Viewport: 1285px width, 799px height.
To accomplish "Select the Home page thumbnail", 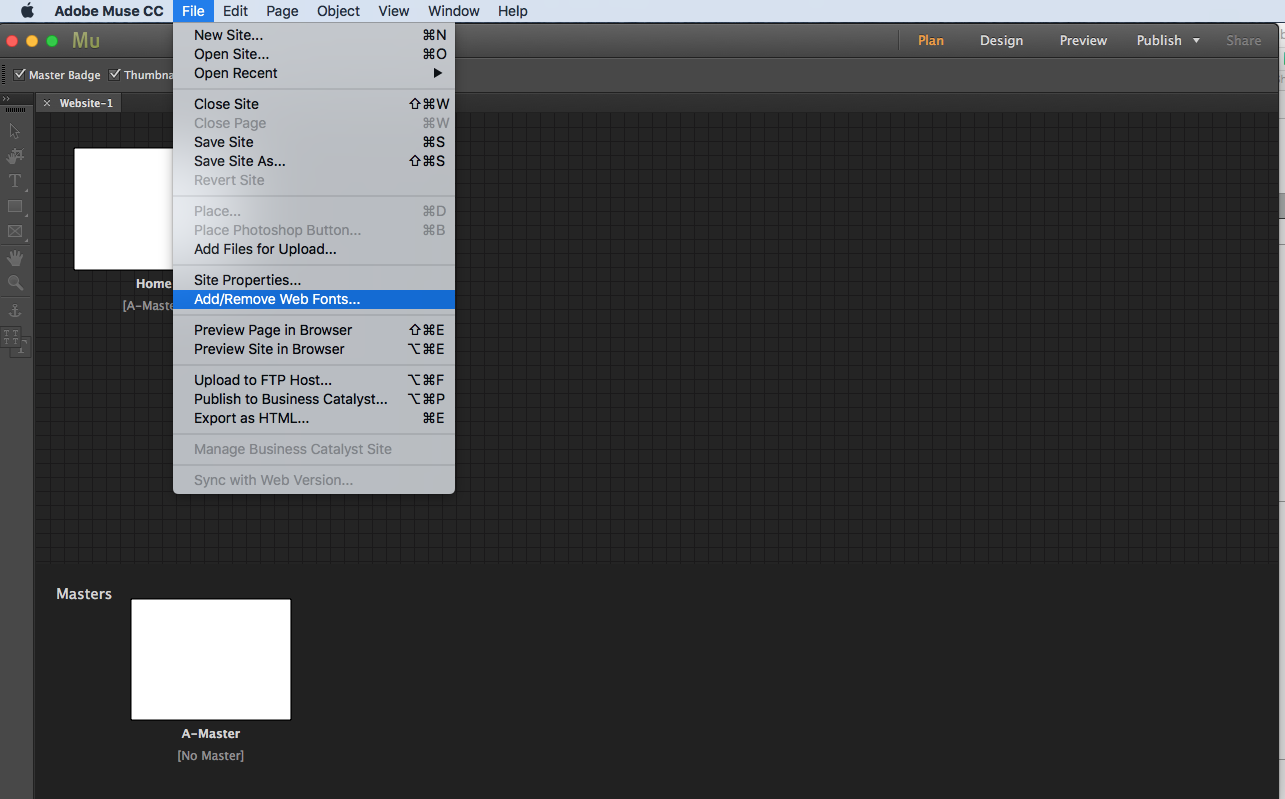I will 124,209.
